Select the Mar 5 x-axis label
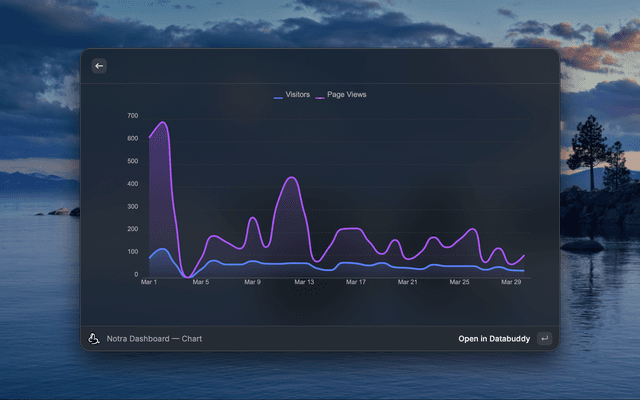 [200, 283]
